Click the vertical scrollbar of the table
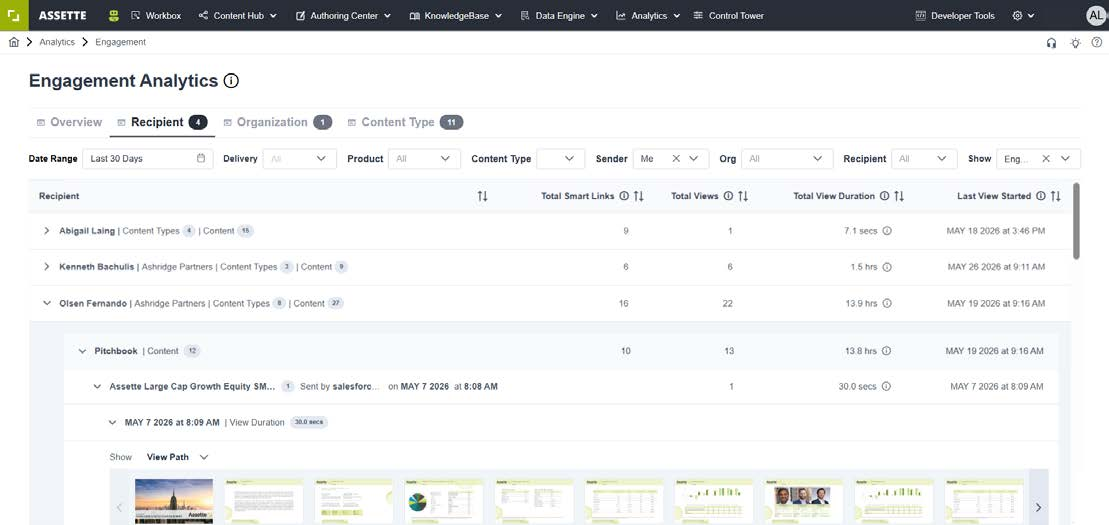The image size is (1109, 525). point(1076,221)
